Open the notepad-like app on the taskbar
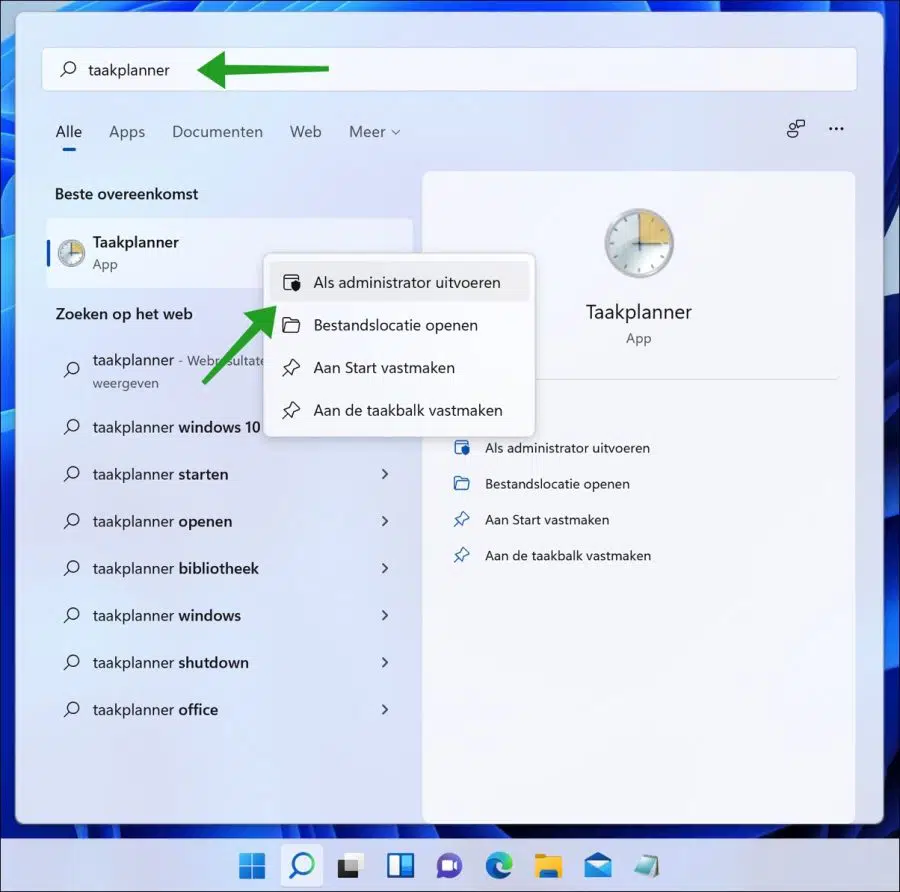 click(x=647, y=866)
